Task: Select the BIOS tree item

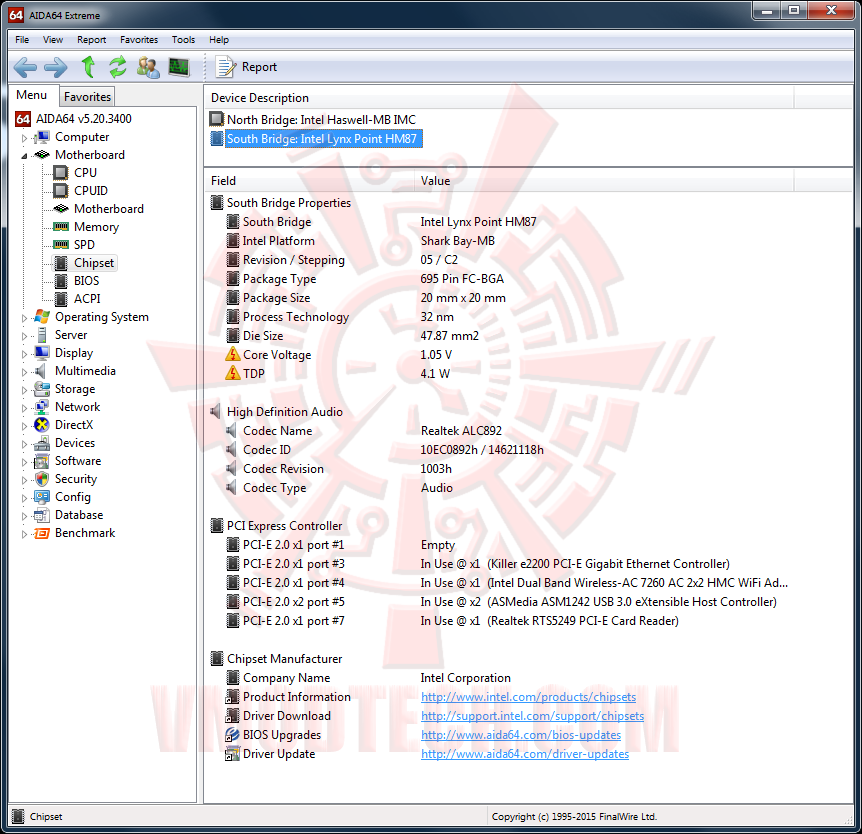Action: click(x=86, y=281)
